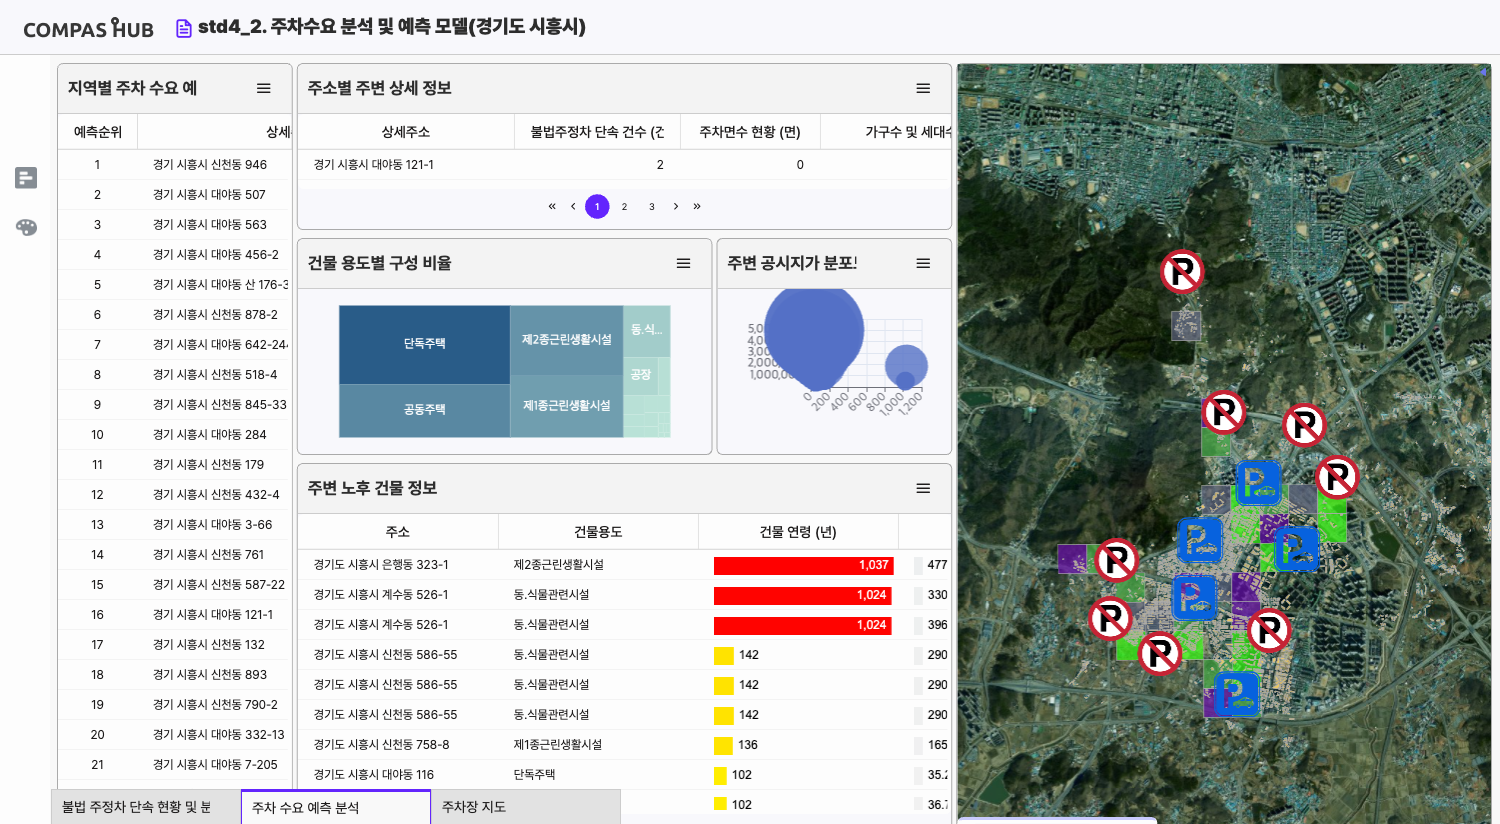
Task: Click the yellow 136 building age bar
Action: click(723, 745)
